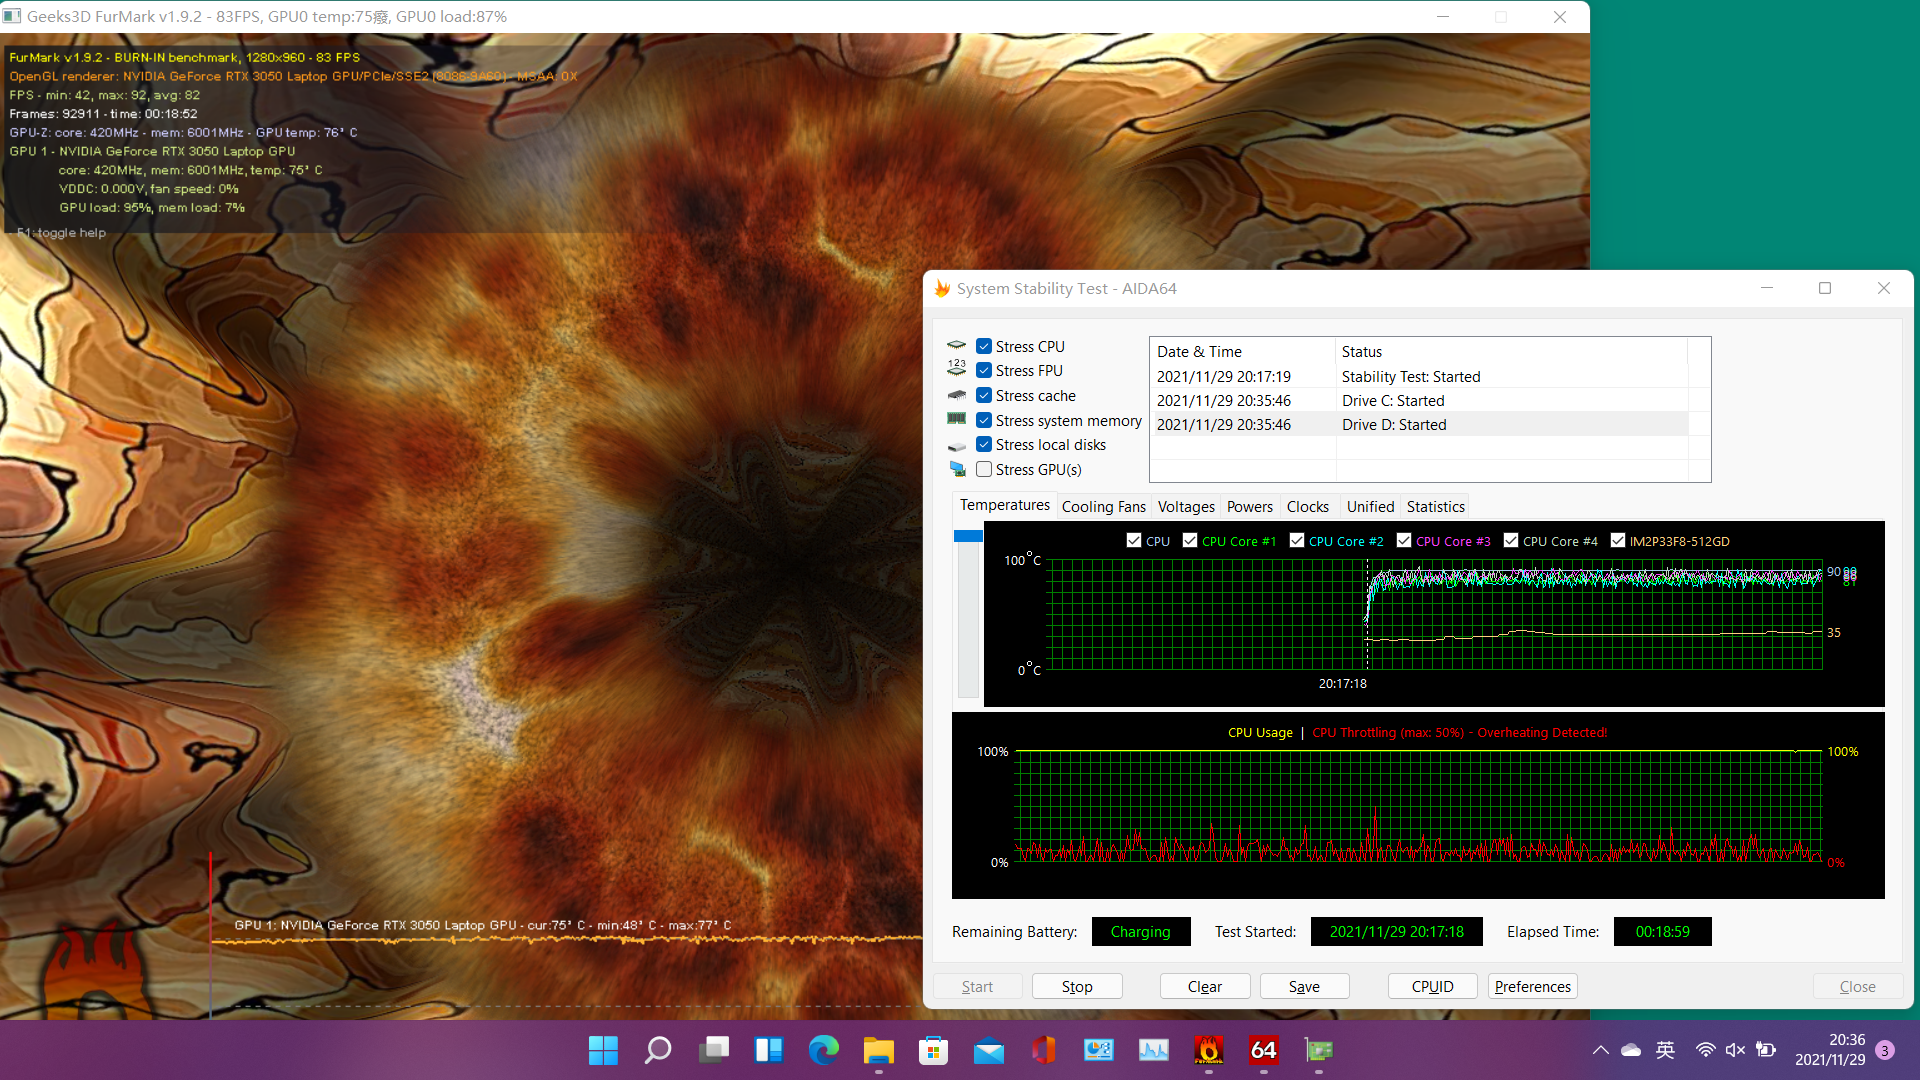The image size is (1920, 1080).
Task: Uncheck Stress local disks
Action: coord(984,444)
